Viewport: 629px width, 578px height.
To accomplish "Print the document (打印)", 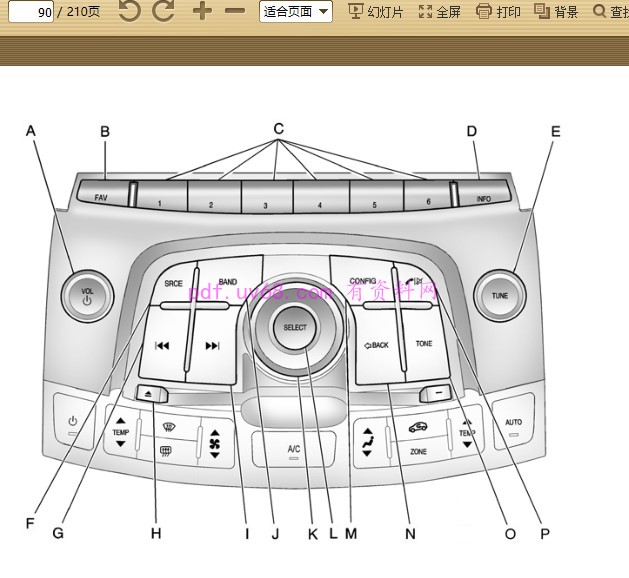I will tap(499, 12).
